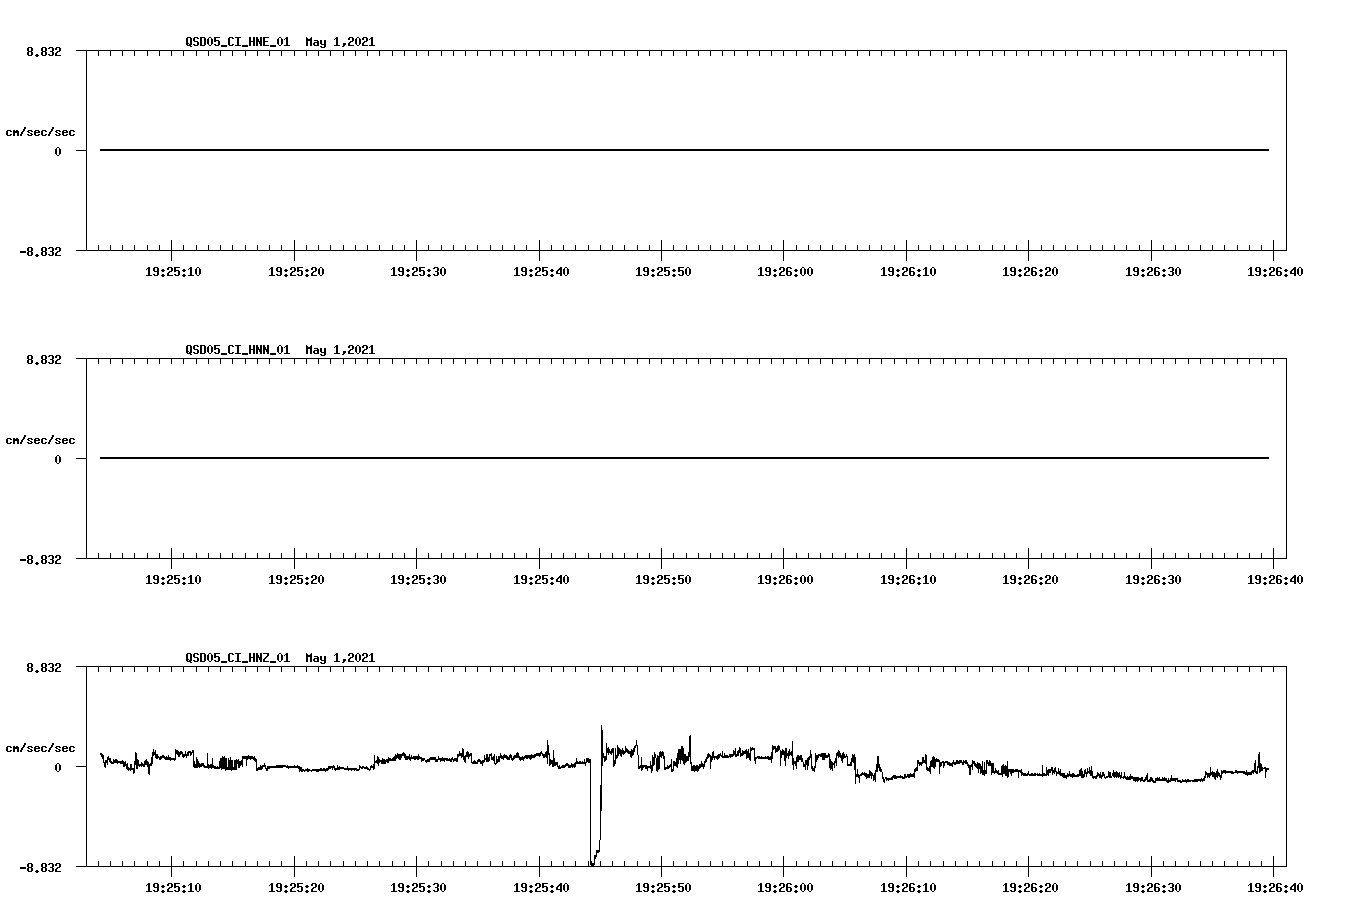This screenshot has height=924, width=1358.
Task: Click the 19:25:10 time tick on the top axis
Action: pos(174,270)
